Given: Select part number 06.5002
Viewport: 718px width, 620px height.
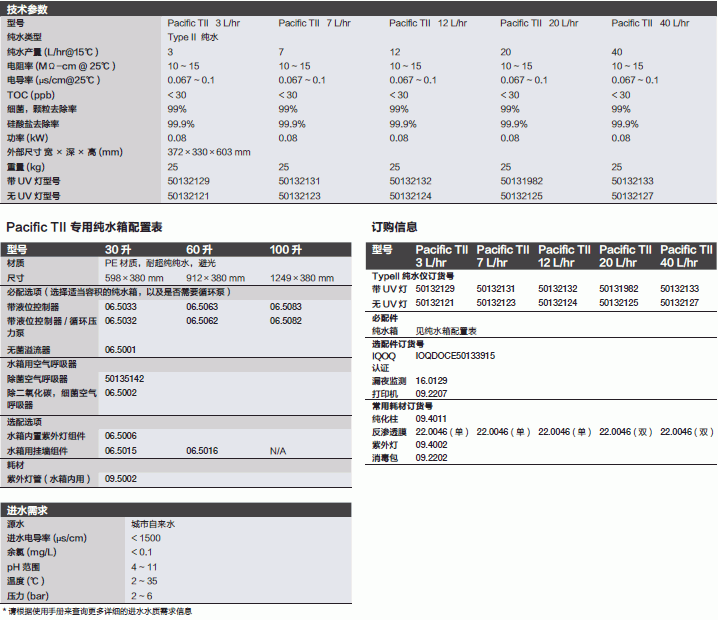Looking at the screenshot, I should 121,392.
